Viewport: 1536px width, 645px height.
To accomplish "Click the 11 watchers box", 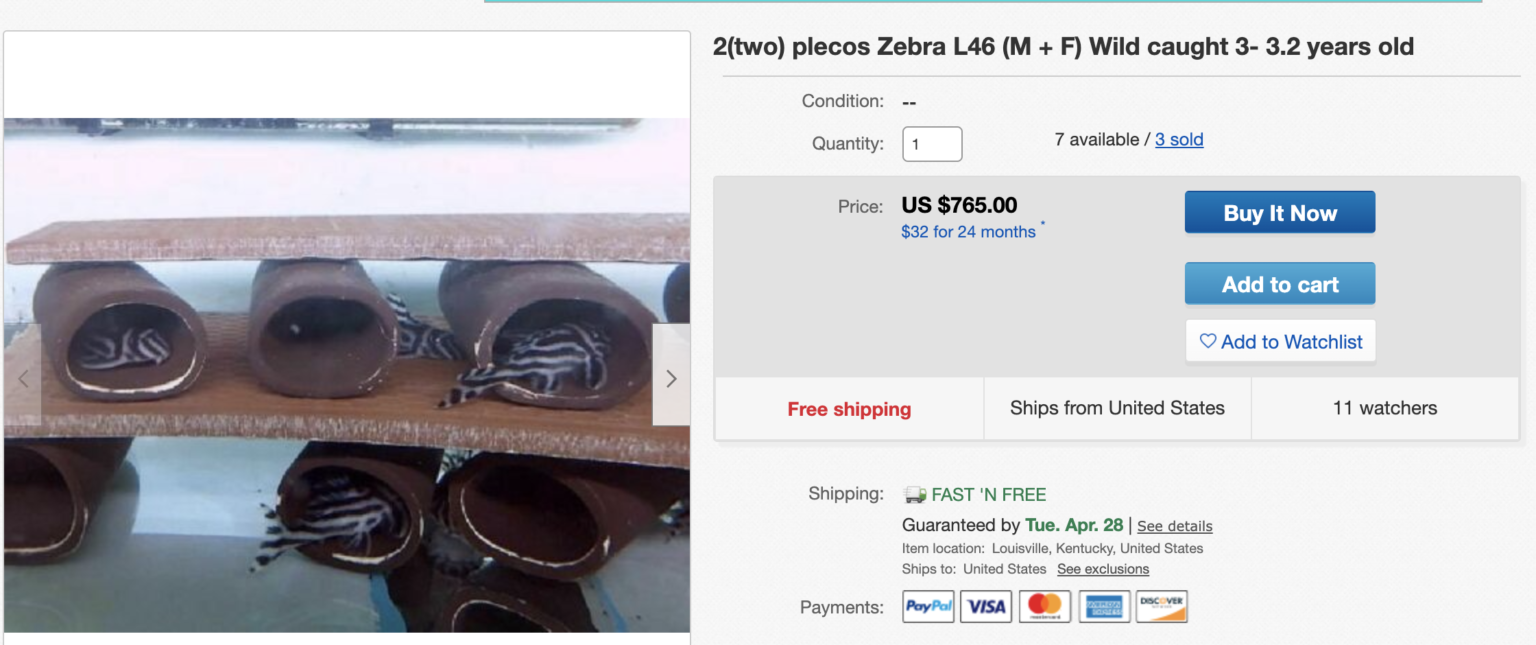I will 1385,408.
